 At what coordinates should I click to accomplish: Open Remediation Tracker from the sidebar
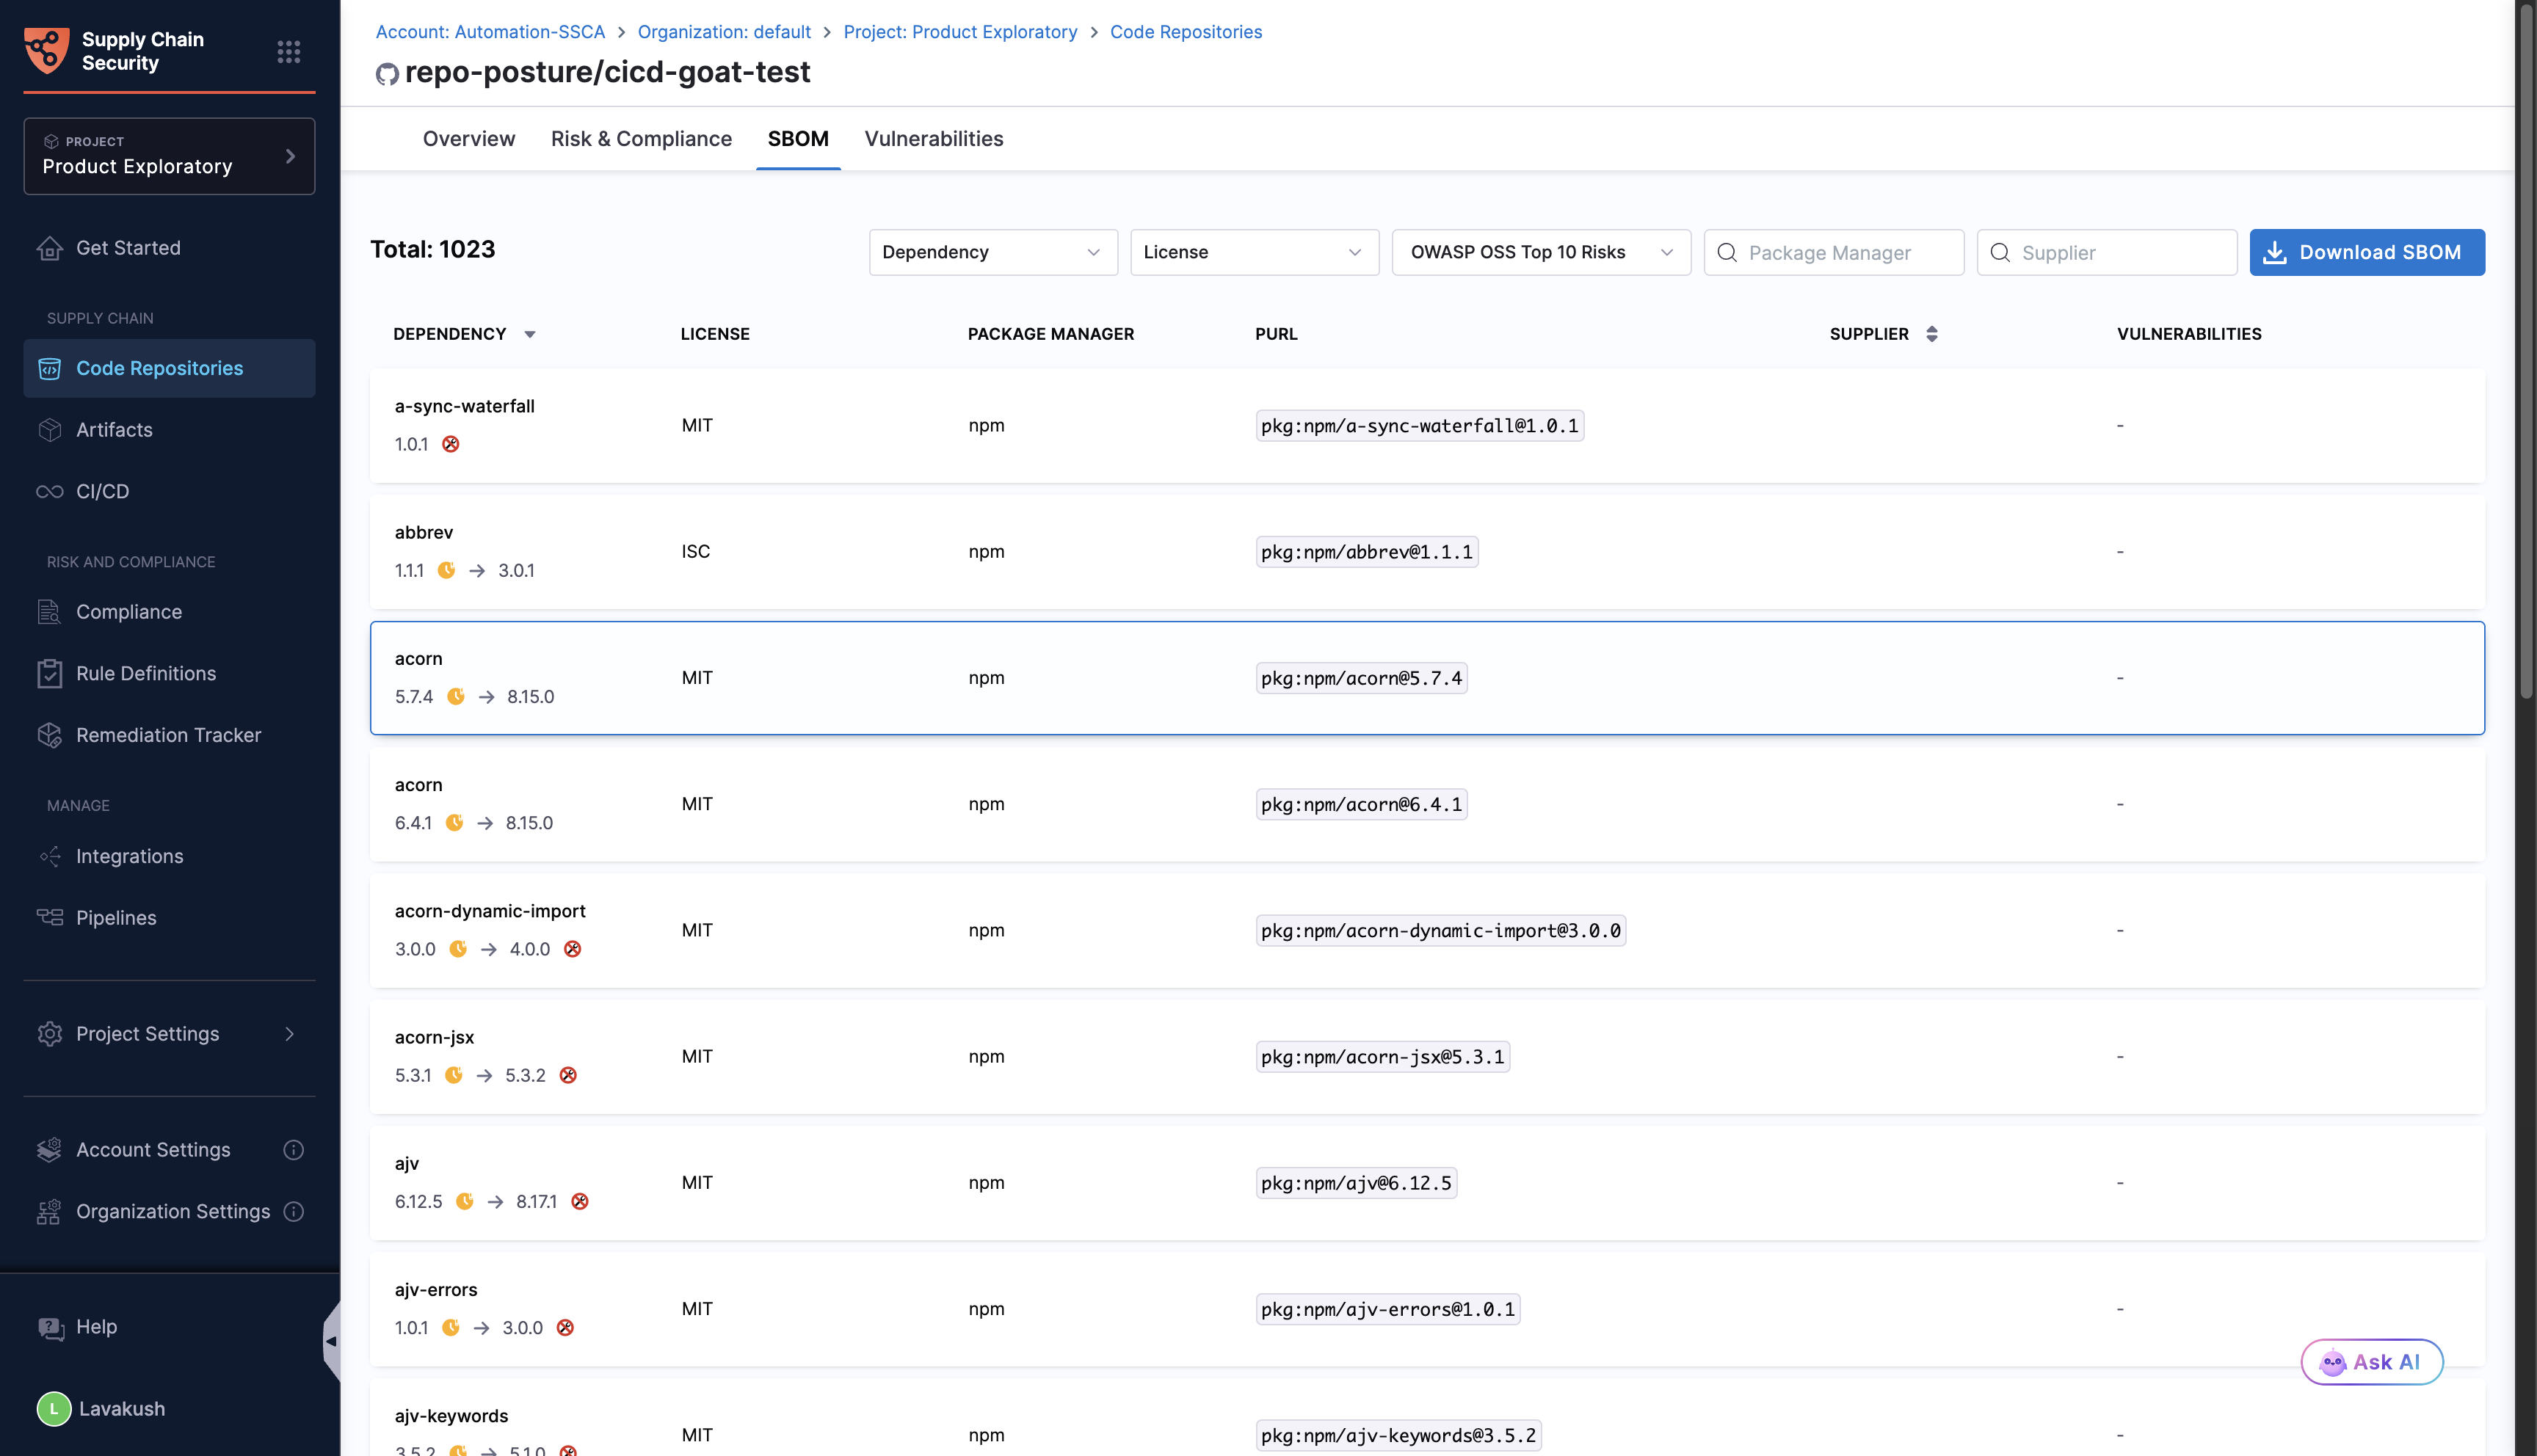point(168,735)
